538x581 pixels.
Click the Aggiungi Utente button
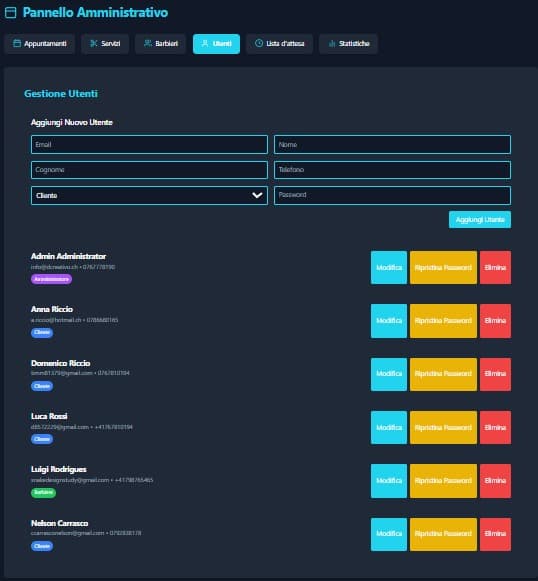tap(480, 220)
